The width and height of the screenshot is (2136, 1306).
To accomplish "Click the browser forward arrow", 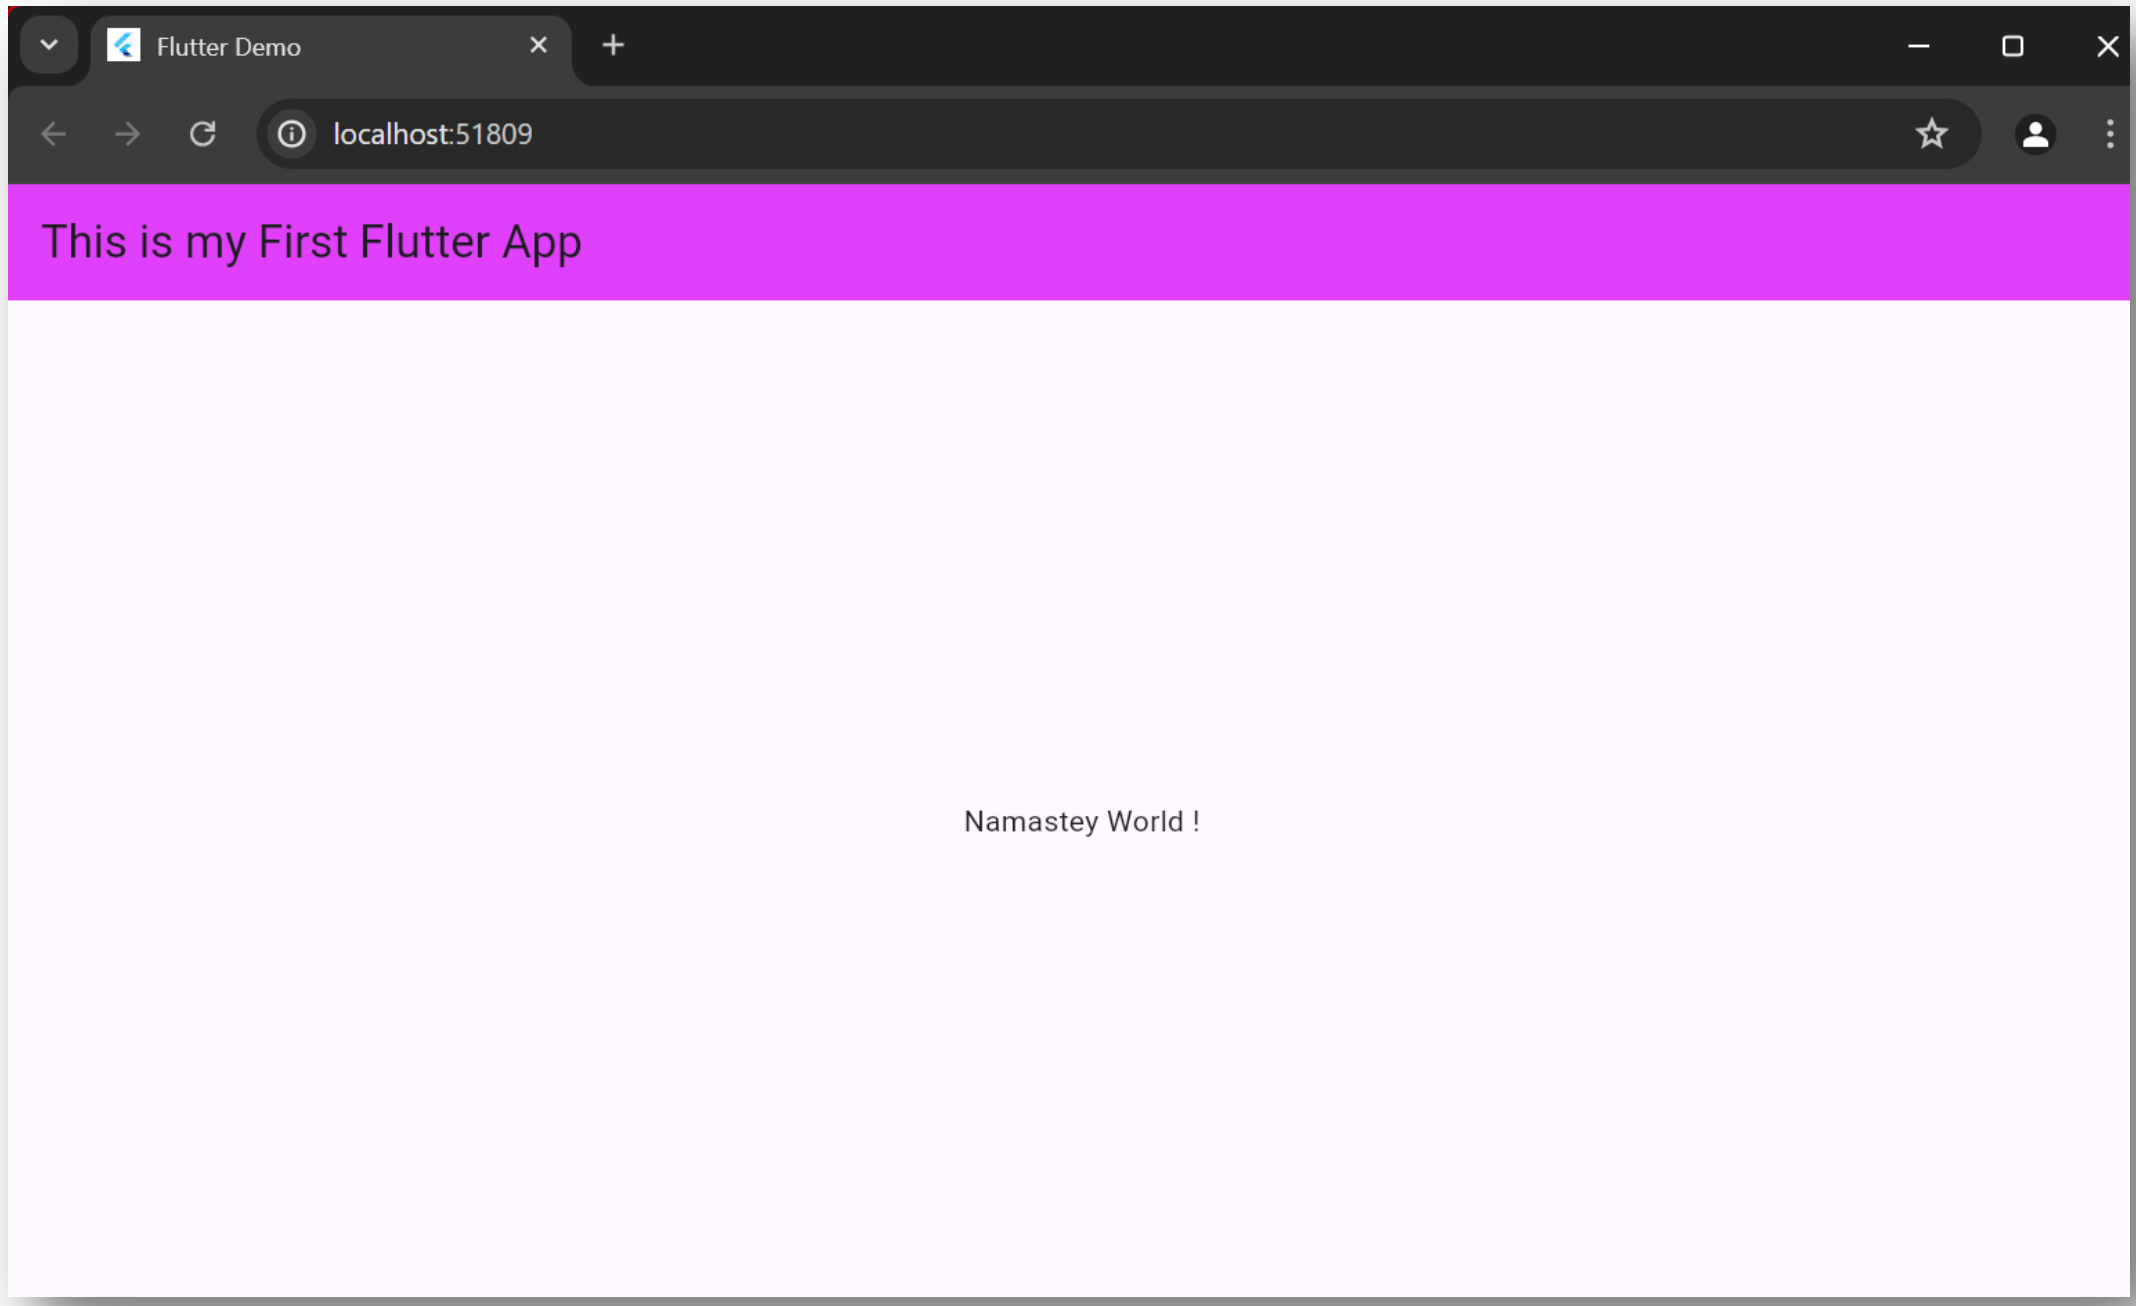I will tap(127, 134).
